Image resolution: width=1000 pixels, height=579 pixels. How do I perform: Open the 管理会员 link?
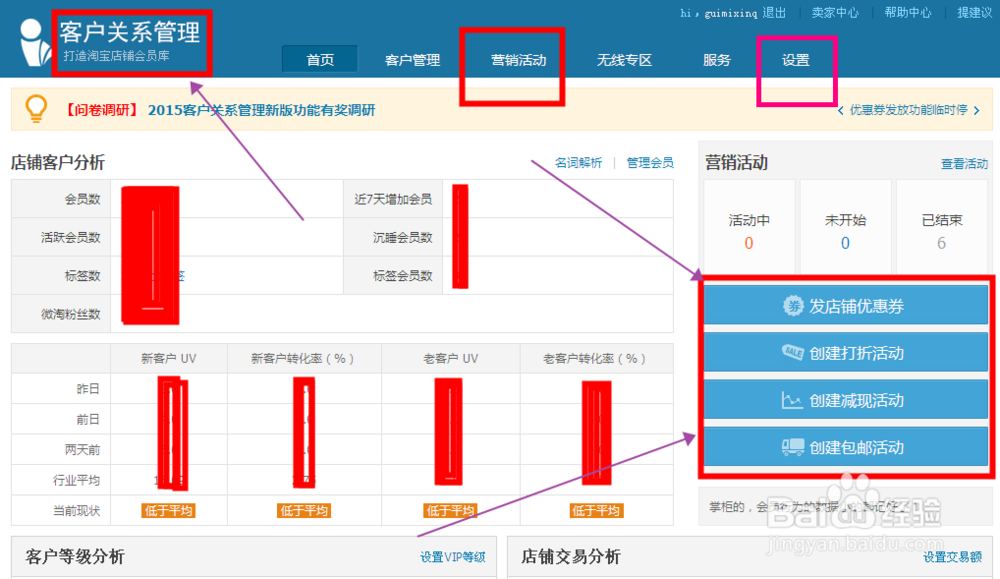pyautogui.click(x=650, y=162)
